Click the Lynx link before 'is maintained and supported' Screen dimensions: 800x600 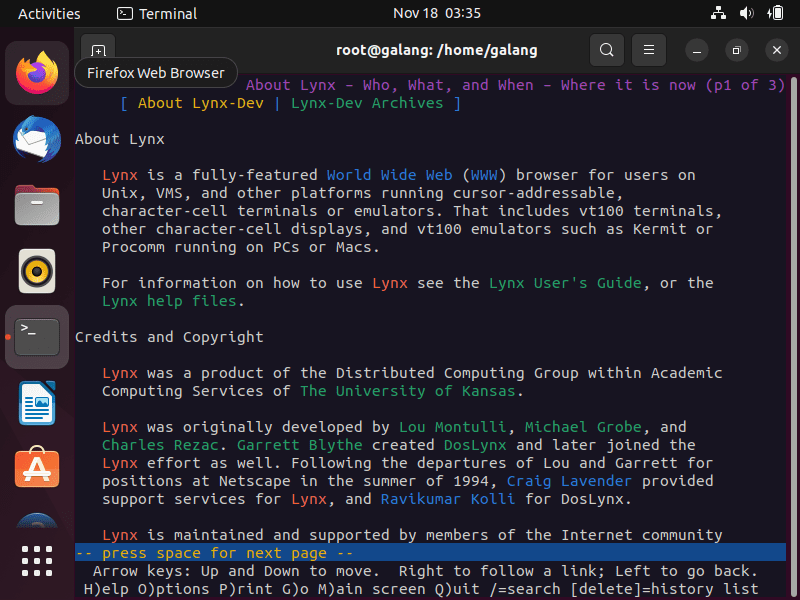tap(120, 535)
